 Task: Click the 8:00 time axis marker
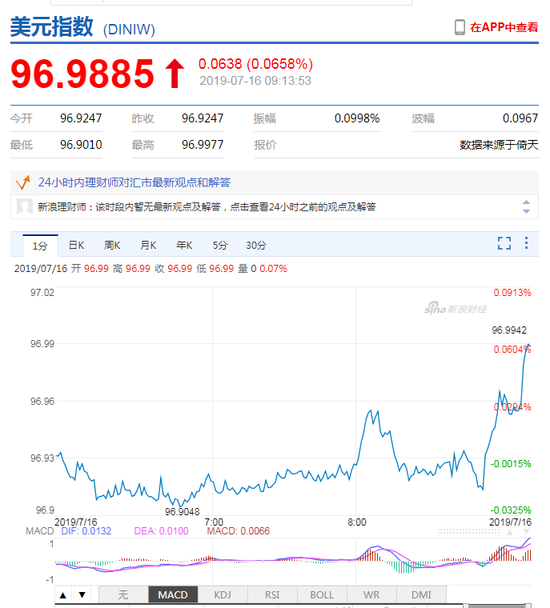357,522
